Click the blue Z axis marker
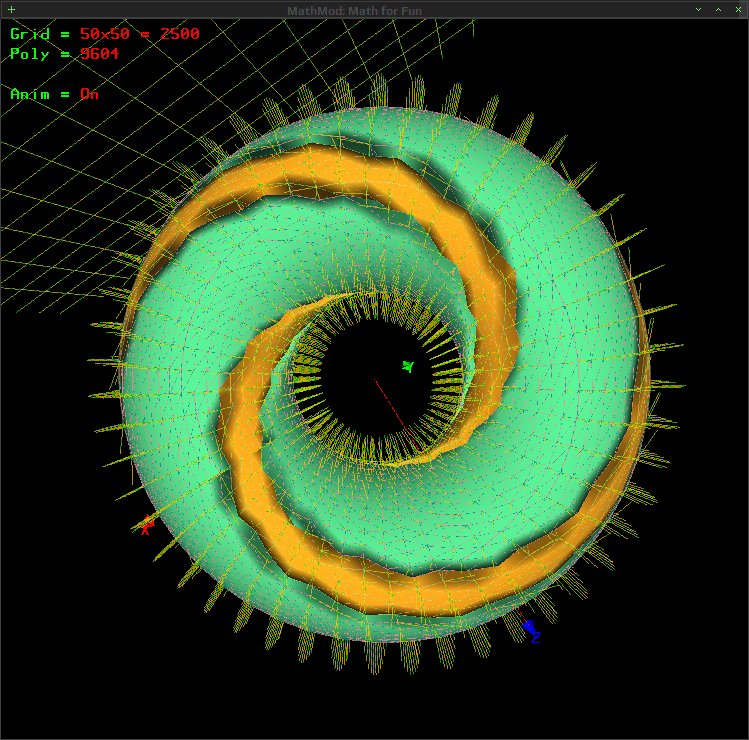Screen dimensions: 749x740 pos(532,631)
